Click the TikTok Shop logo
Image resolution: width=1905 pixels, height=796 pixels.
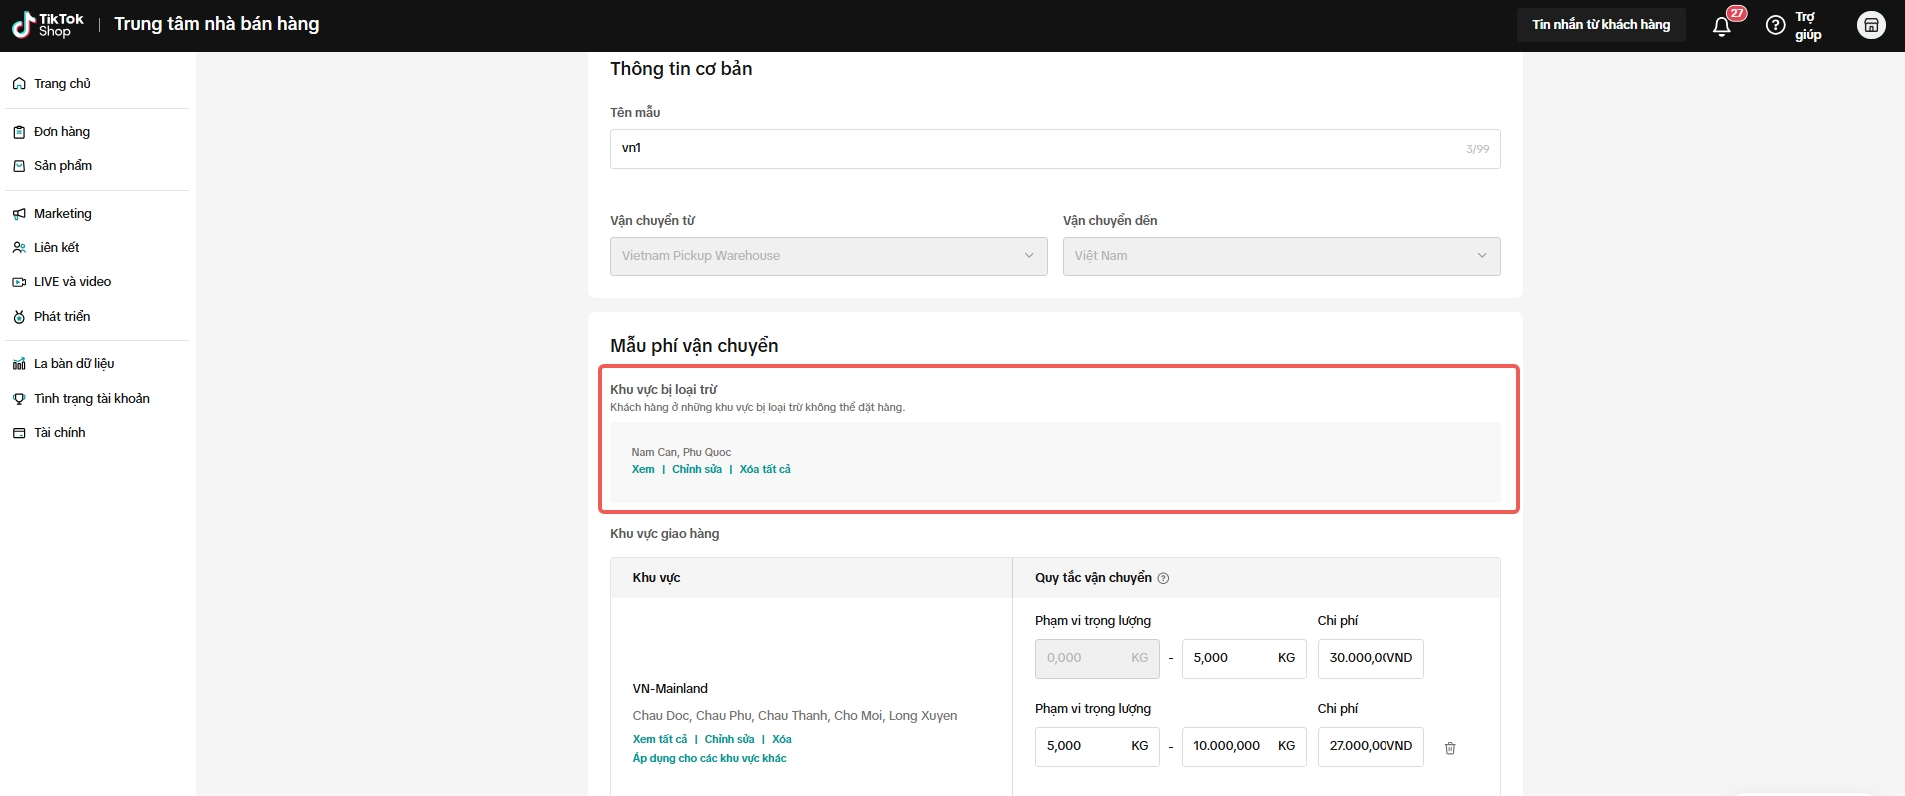48,25
